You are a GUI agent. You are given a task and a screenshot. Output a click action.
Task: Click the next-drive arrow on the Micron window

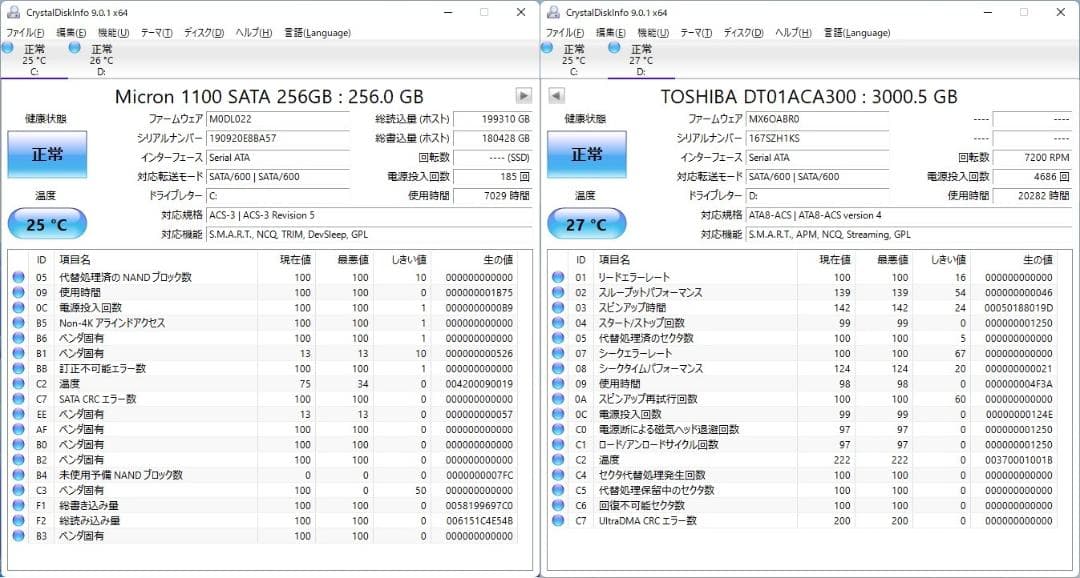coord(523,96)
